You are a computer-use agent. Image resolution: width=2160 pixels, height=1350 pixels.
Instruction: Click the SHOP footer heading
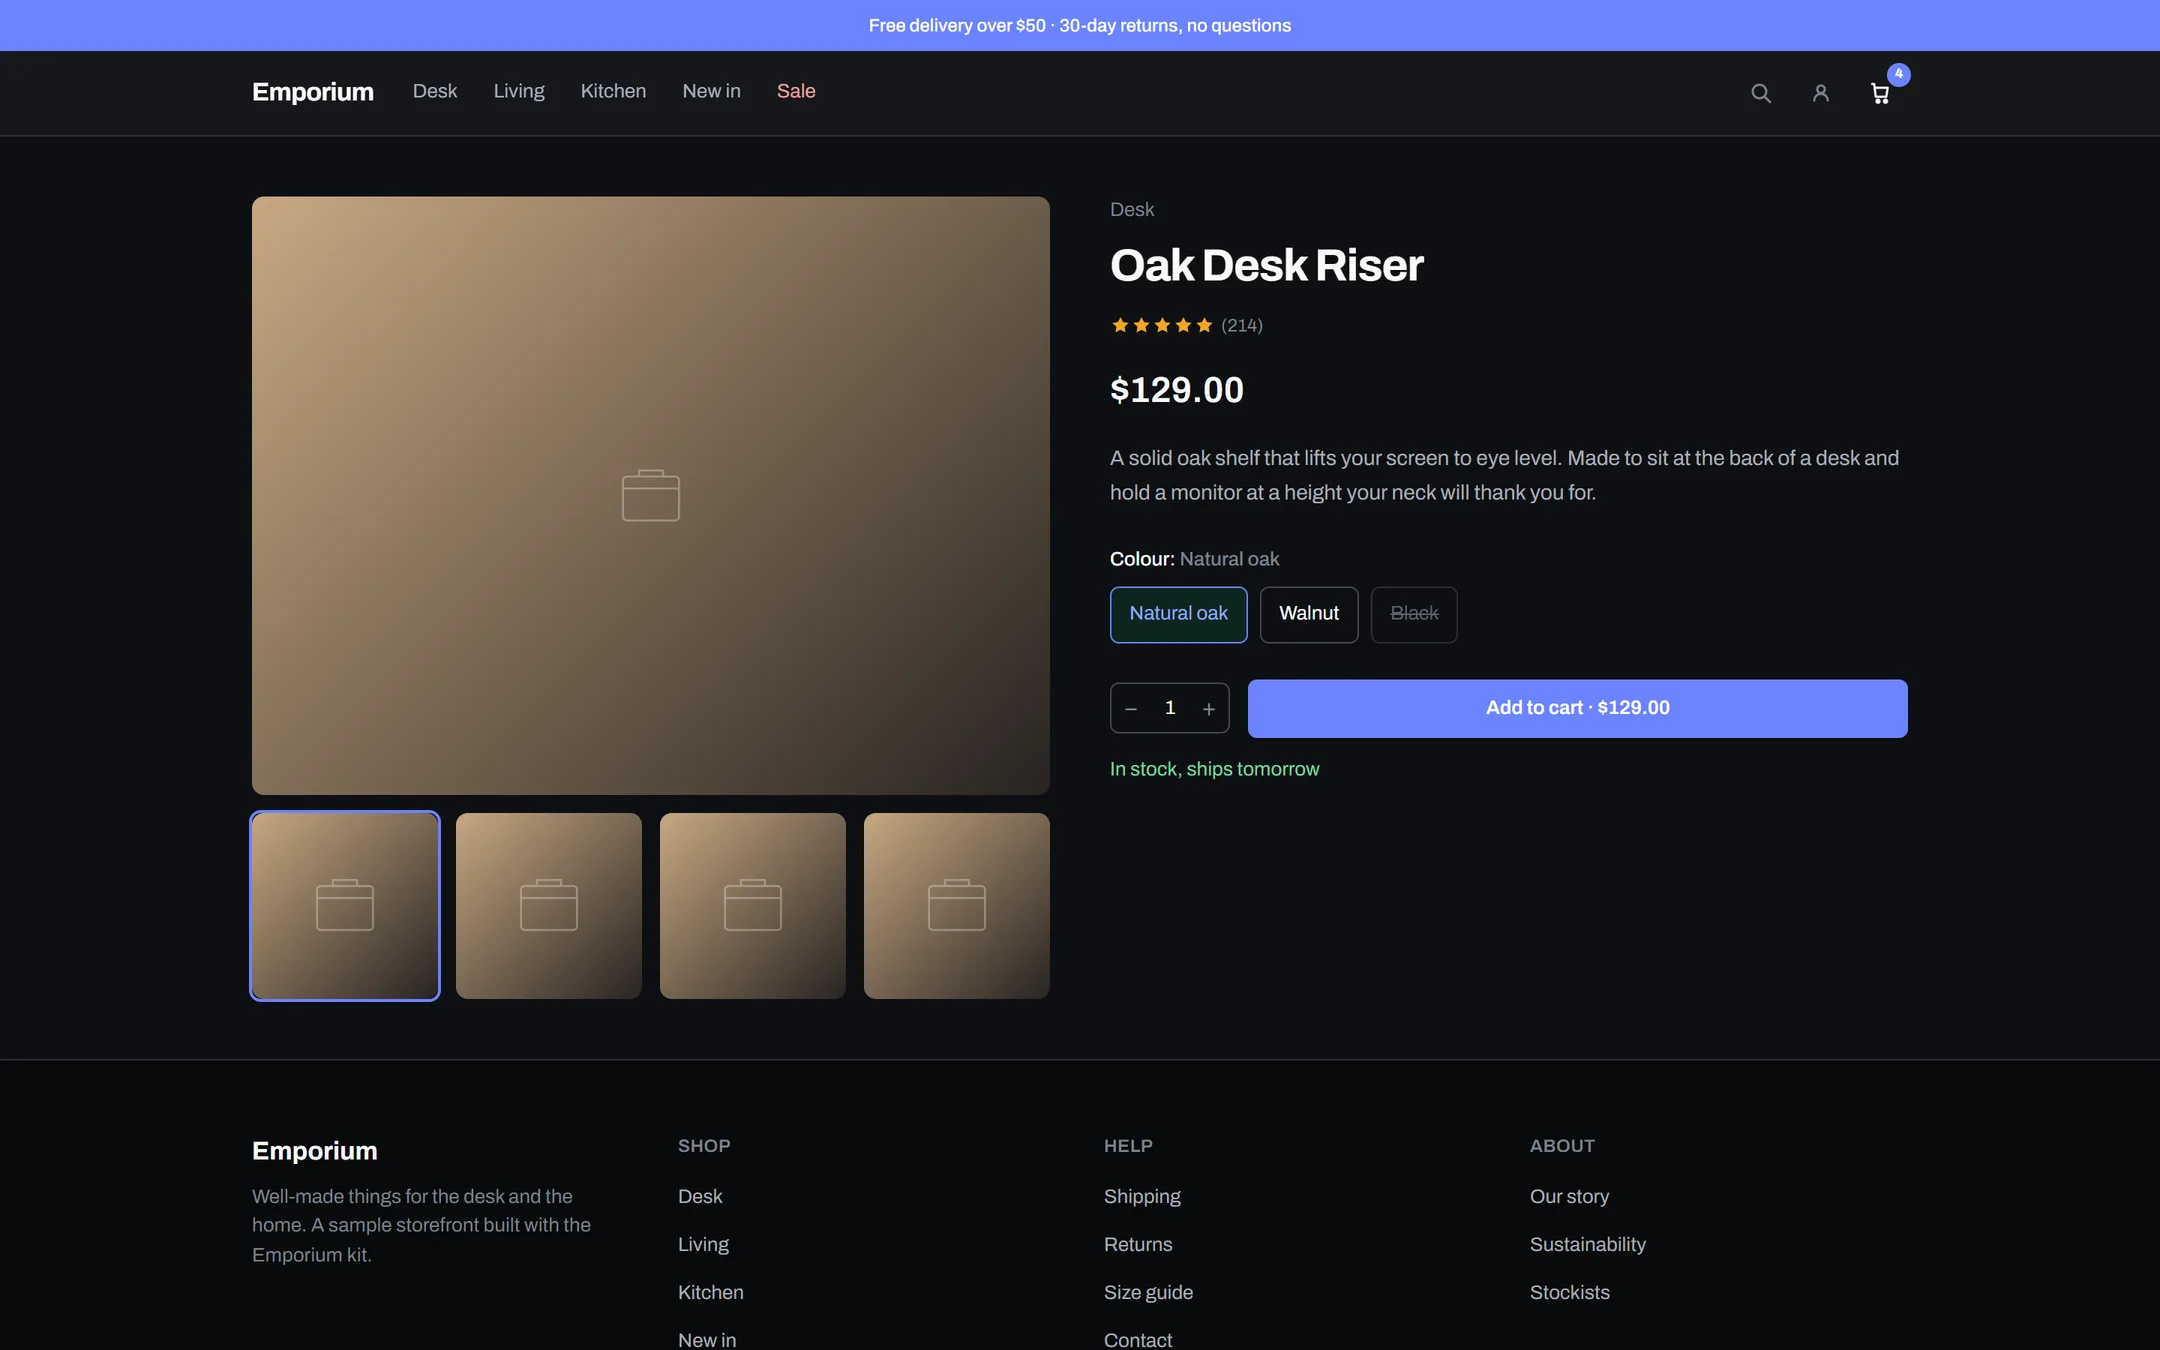(x=704, y=1146)
